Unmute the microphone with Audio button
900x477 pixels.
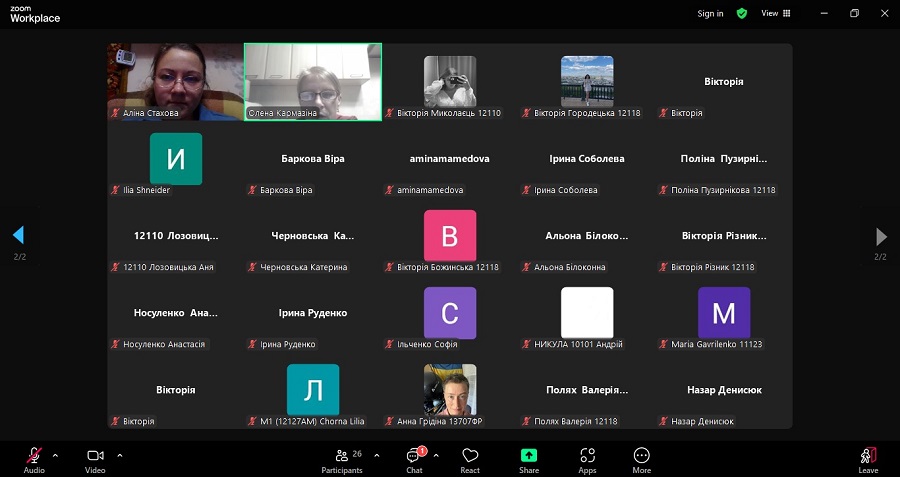[34, 459]
